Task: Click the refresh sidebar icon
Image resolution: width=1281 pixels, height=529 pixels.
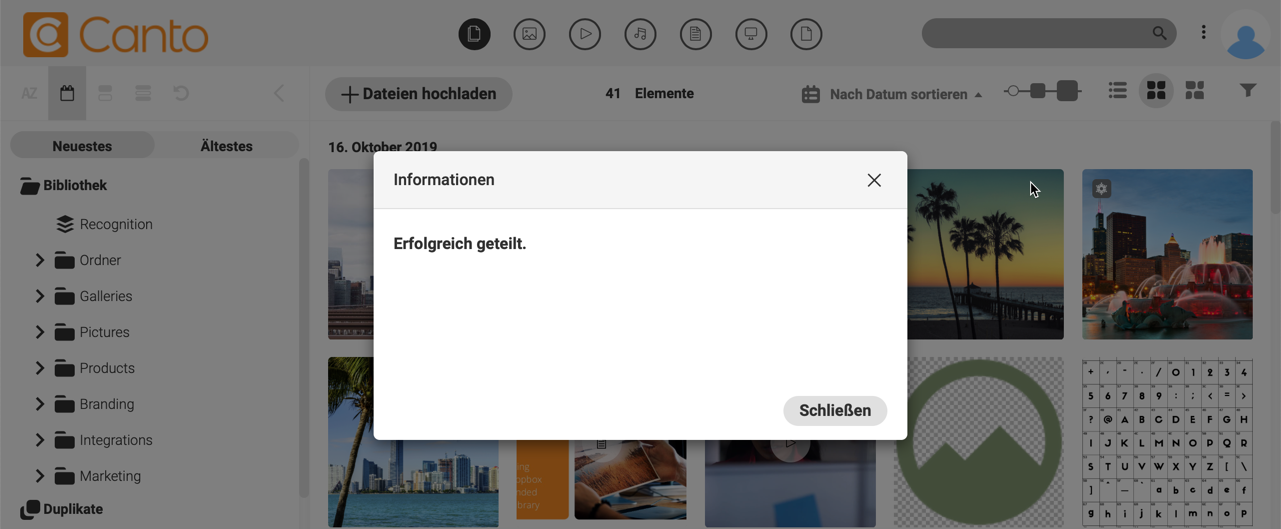Action: click(x=181, y=93)
